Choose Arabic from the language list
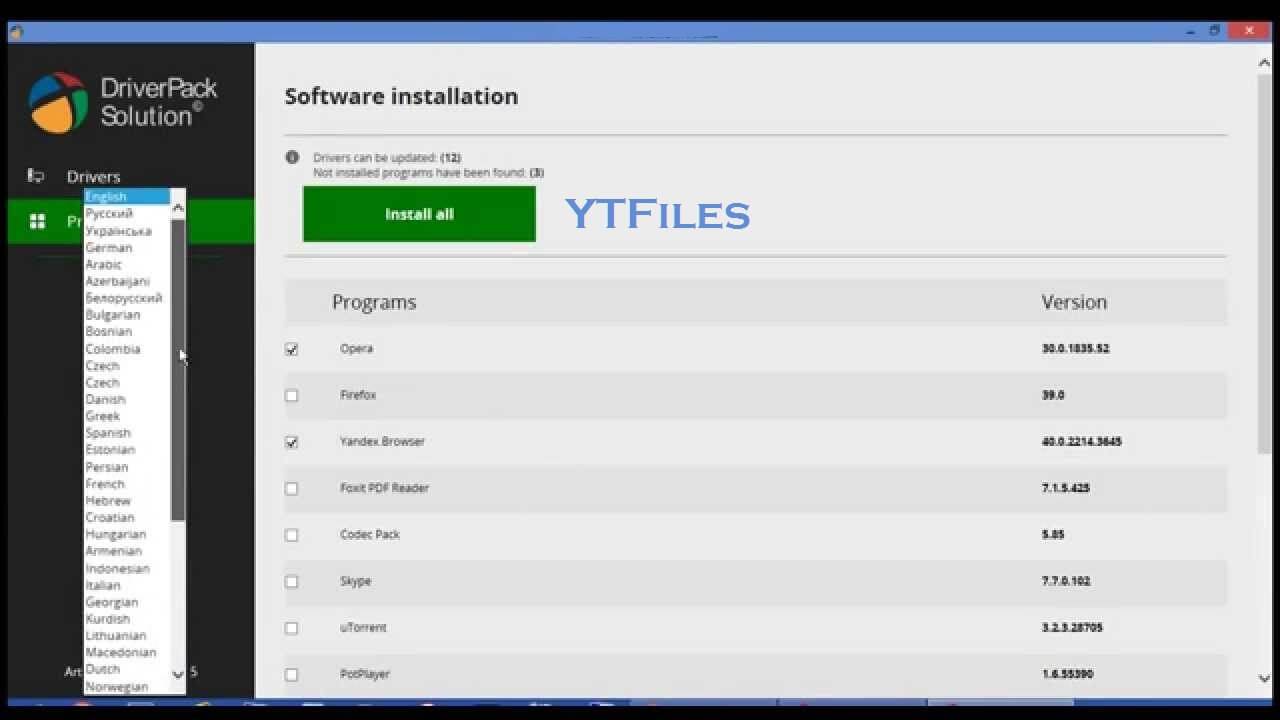This screenshot has height=720, width=1280. [127, 264]
